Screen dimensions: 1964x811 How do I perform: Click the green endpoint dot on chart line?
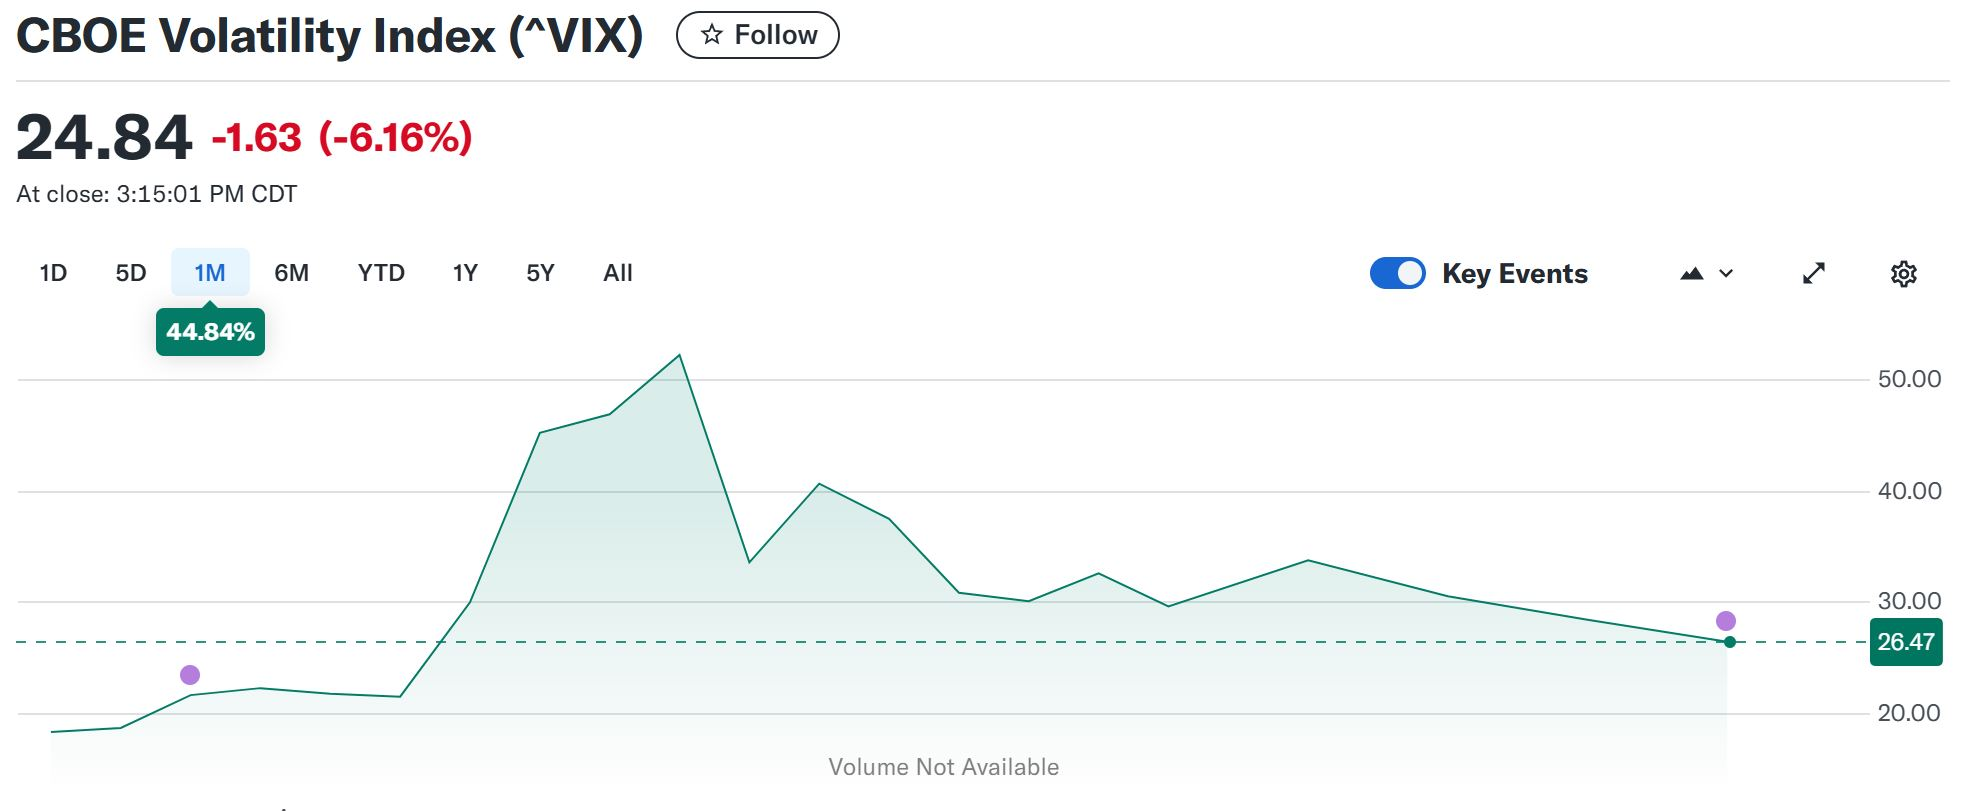[x=1730, y=642]
